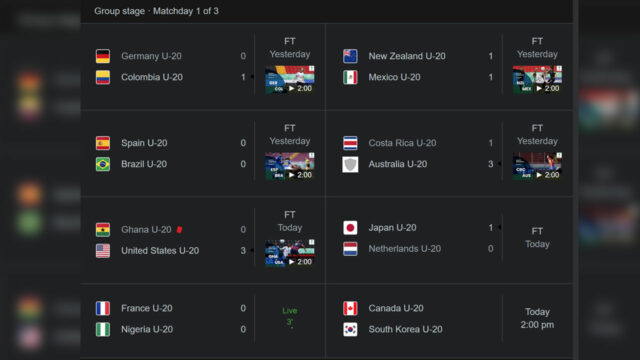Open the Netherlands U-20 team link

(x=404, y=249)
